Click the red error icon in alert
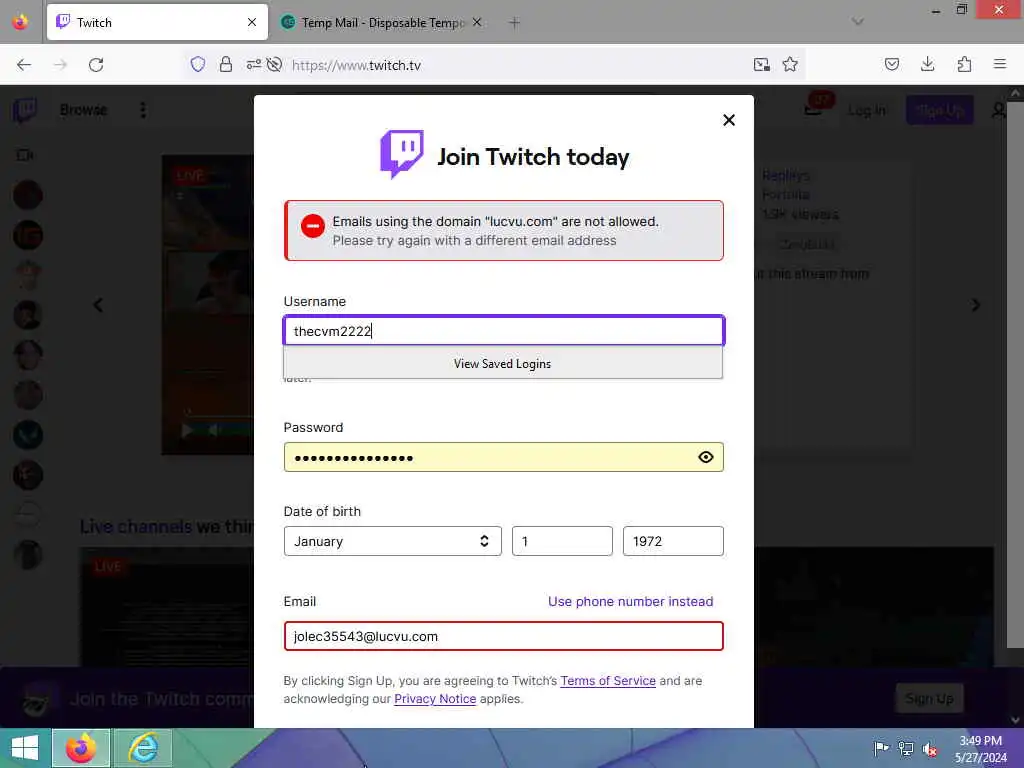The height and width of the screenshot is (768, 1024). point(312,226)
